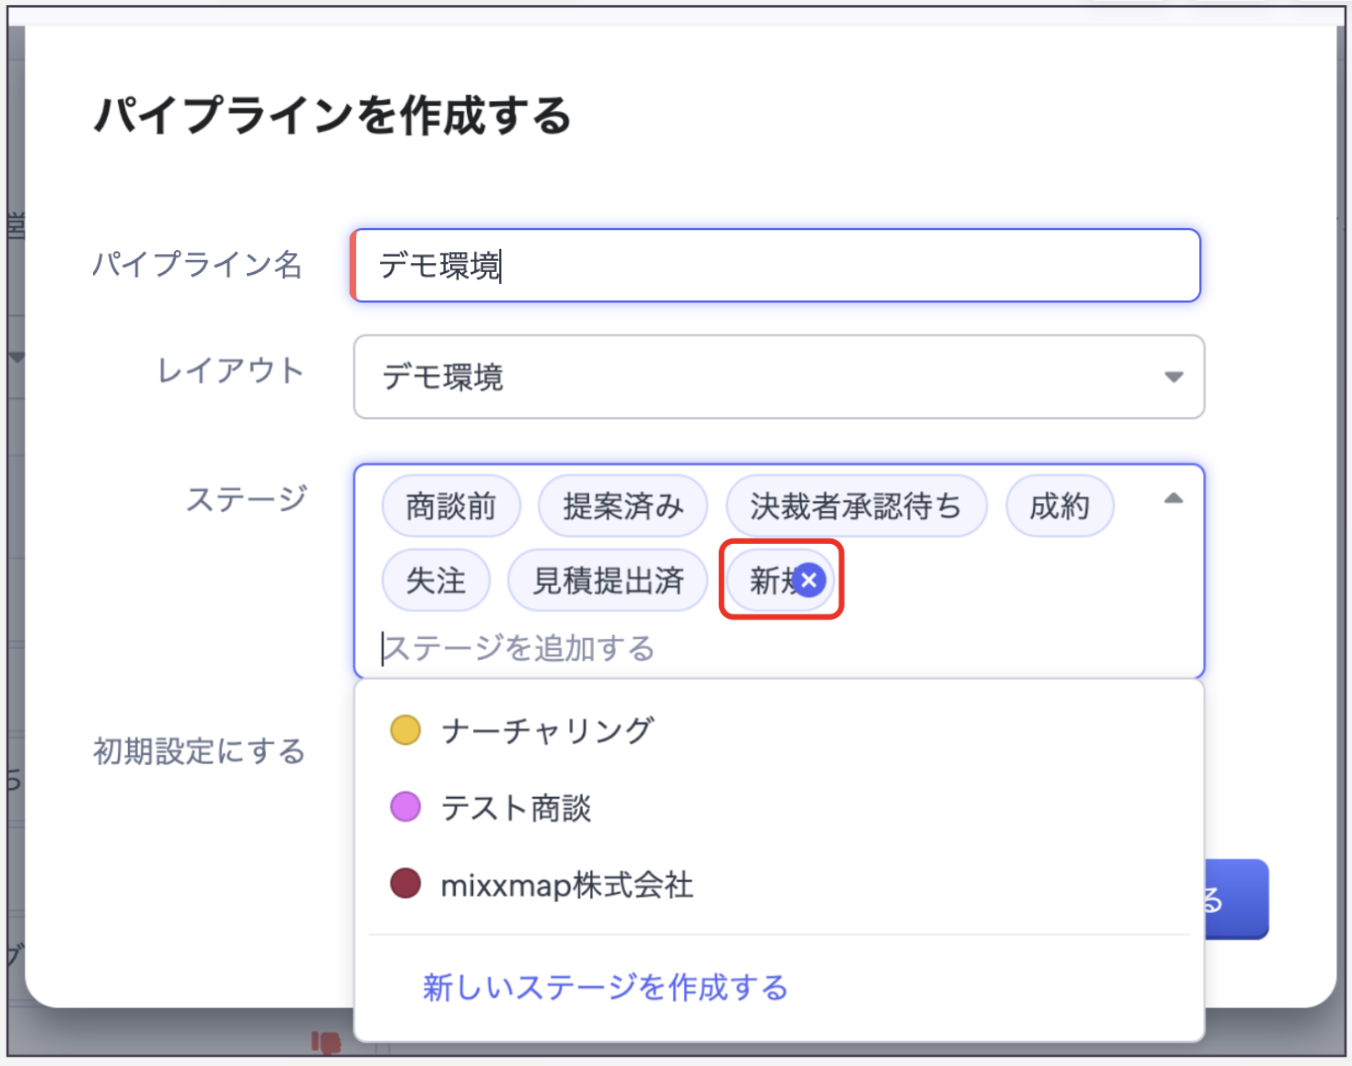Select ナーチャリング from the stage list
This screenshot has width=1352, height=1066.
[x=547, y=730]
